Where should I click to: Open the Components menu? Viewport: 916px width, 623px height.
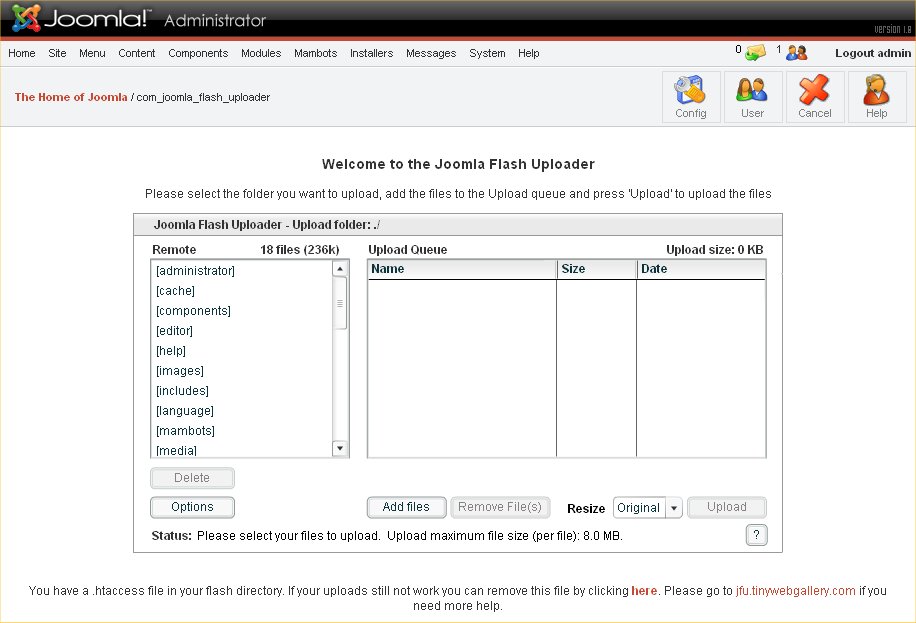tap(198, 53)
